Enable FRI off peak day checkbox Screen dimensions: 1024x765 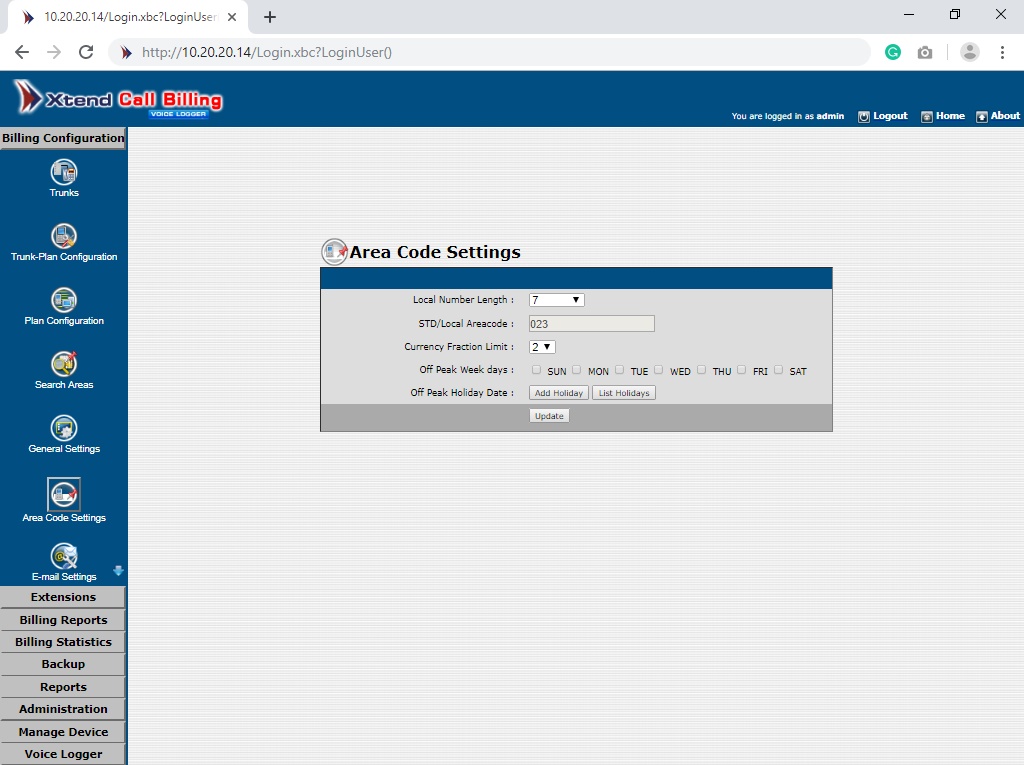pos(741,370)
